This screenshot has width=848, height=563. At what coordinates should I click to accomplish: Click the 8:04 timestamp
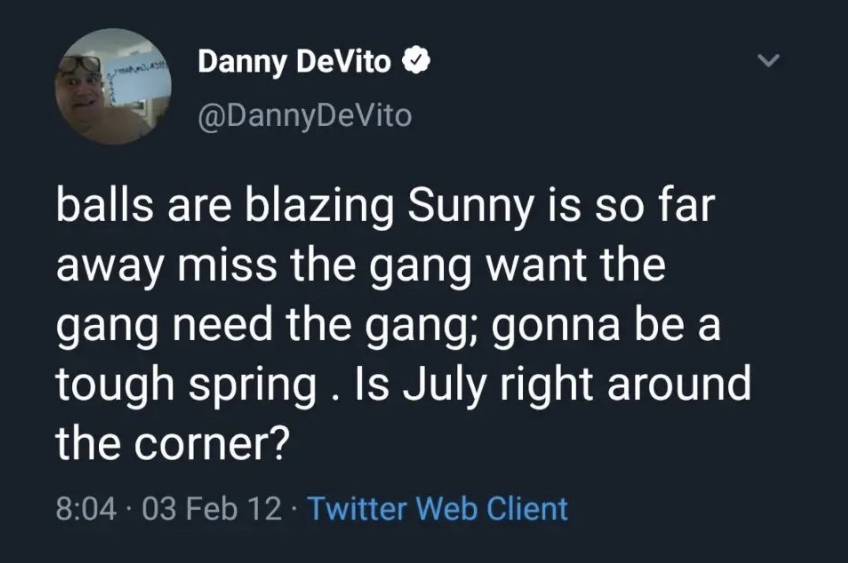click(x=82, y=508)
